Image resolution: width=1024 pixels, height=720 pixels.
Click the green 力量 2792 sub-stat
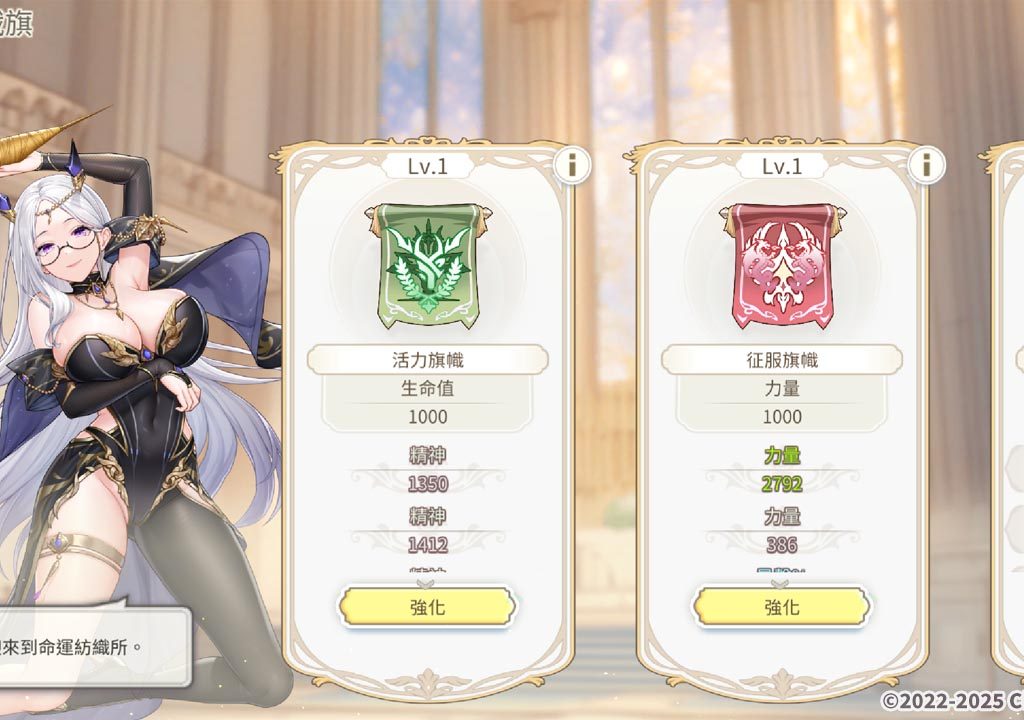tap(782, 470)
